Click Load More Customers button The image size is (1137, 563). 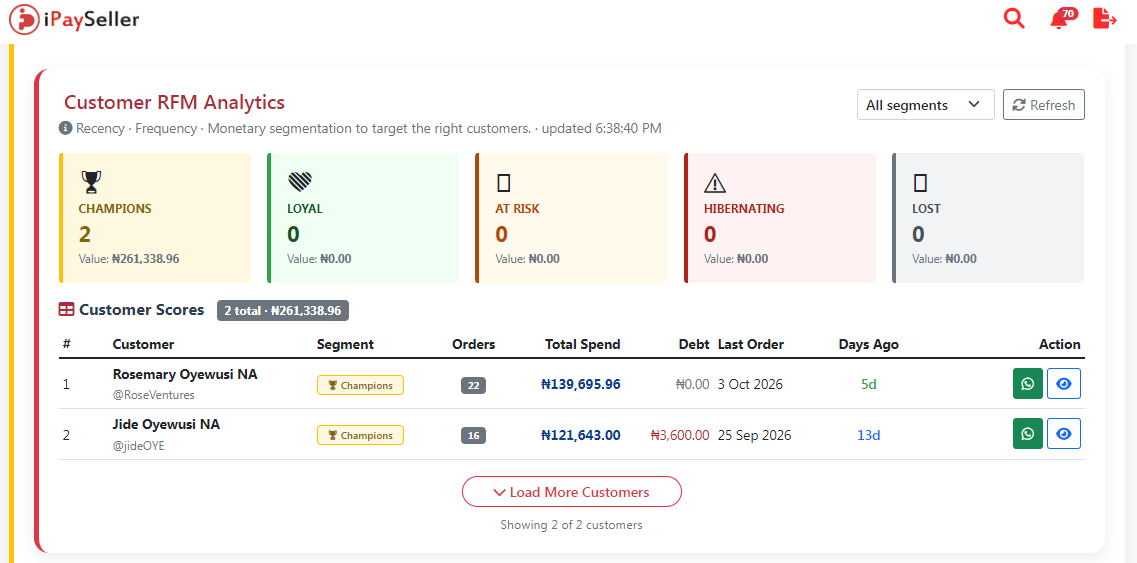click(571, 492)
